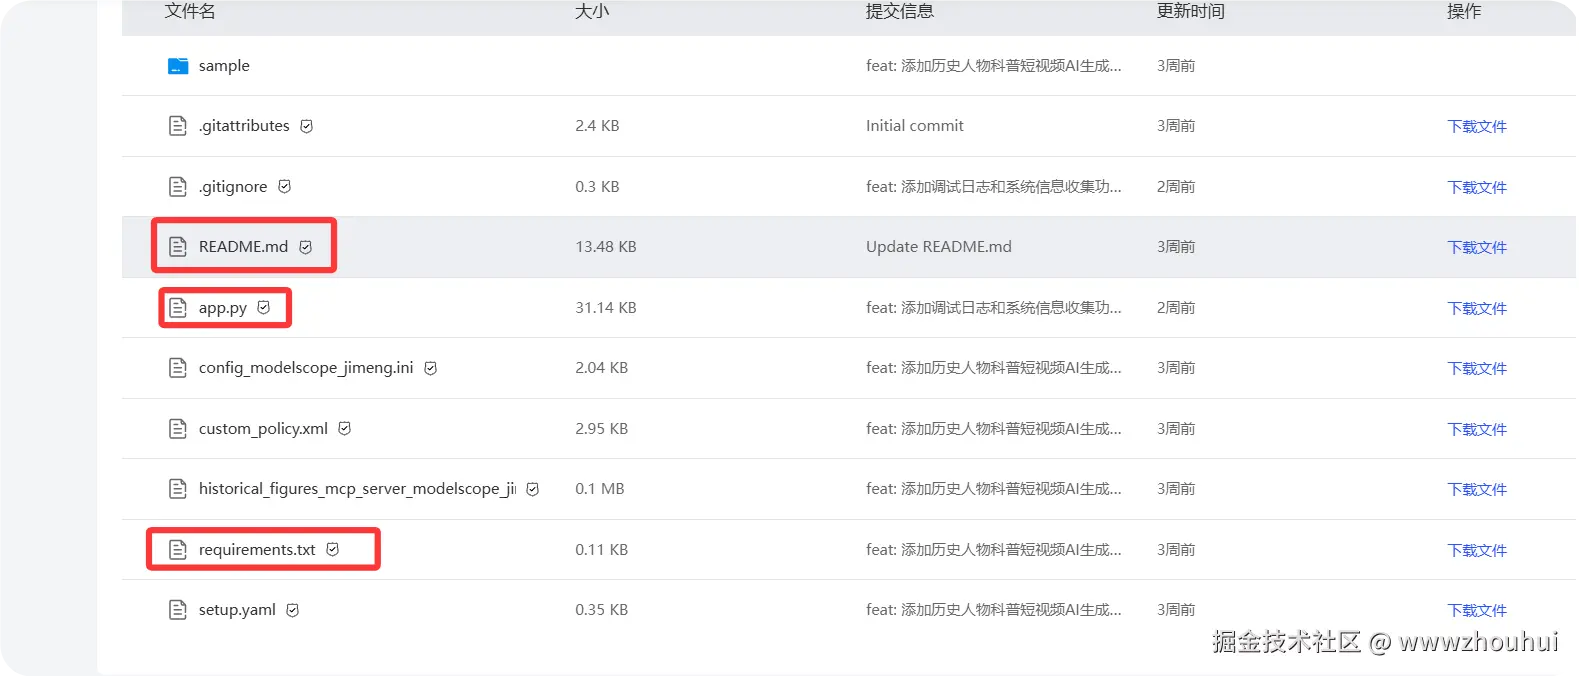The width and height of the screenshot is (1579, 676).
Task: Click the sample folder icon
Action: pyautogui.click(x=178, y=66)
